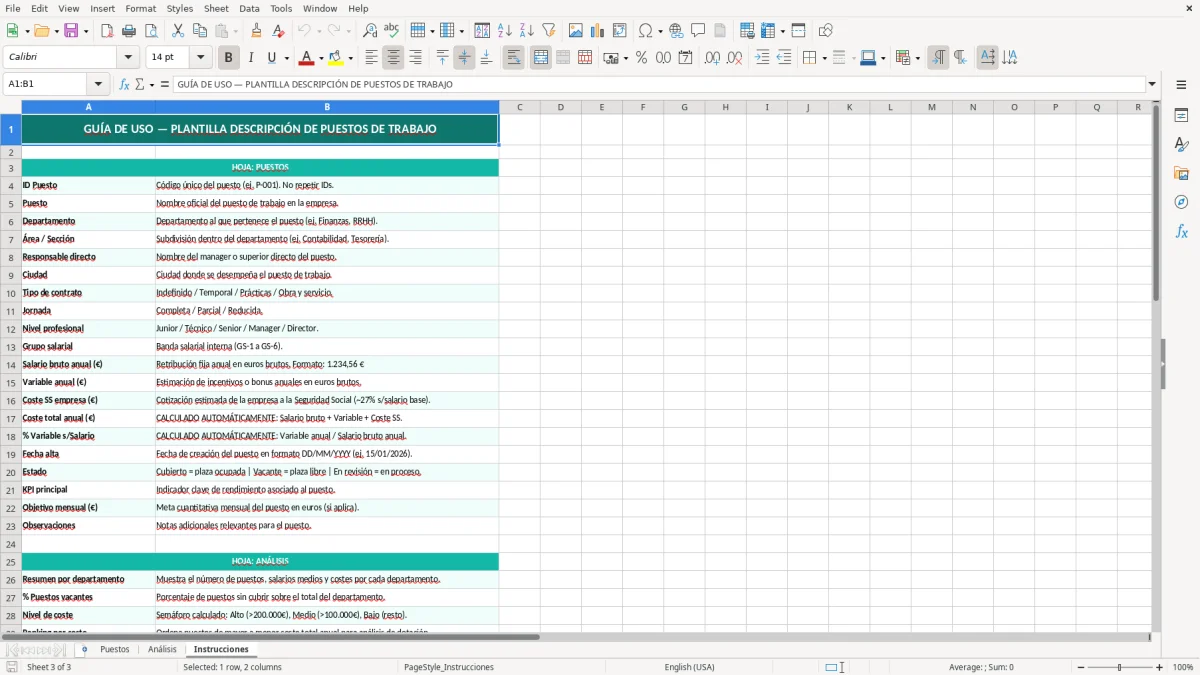This screenshot has height=675, width=1200.
Task: Open the Underline style dropdown arrow
Action: coord(285,58)
